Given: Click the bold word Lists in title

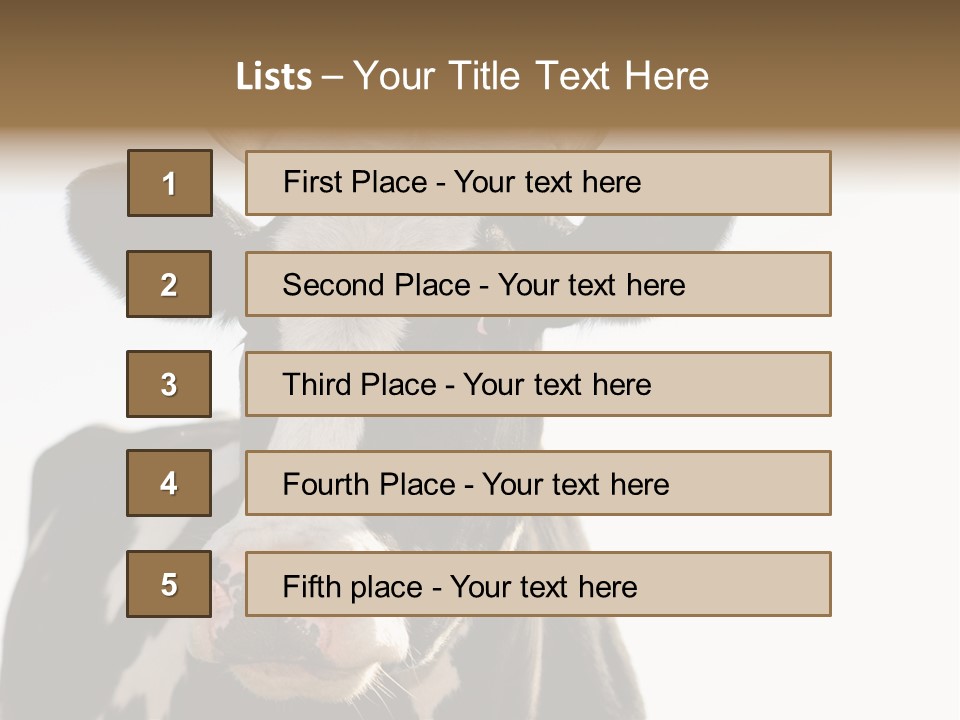Looking at the screenshot, I should [x=274, y=77].
